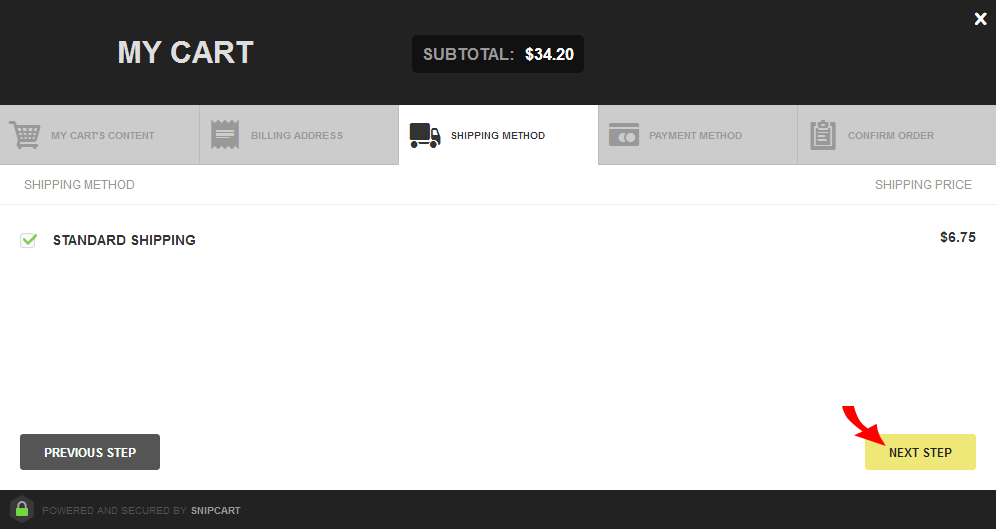This screenshot has height=529, width=996.
Task: Click the clipboard confirm order icon
Action: click(x=823, y=135)
